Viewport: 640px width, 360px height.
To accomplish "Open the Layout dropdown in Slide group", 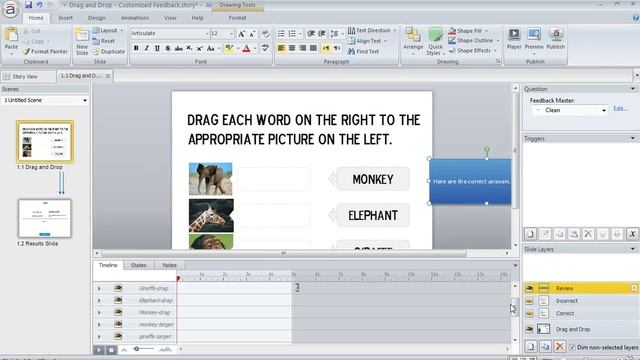I will (x=108, y=31).
